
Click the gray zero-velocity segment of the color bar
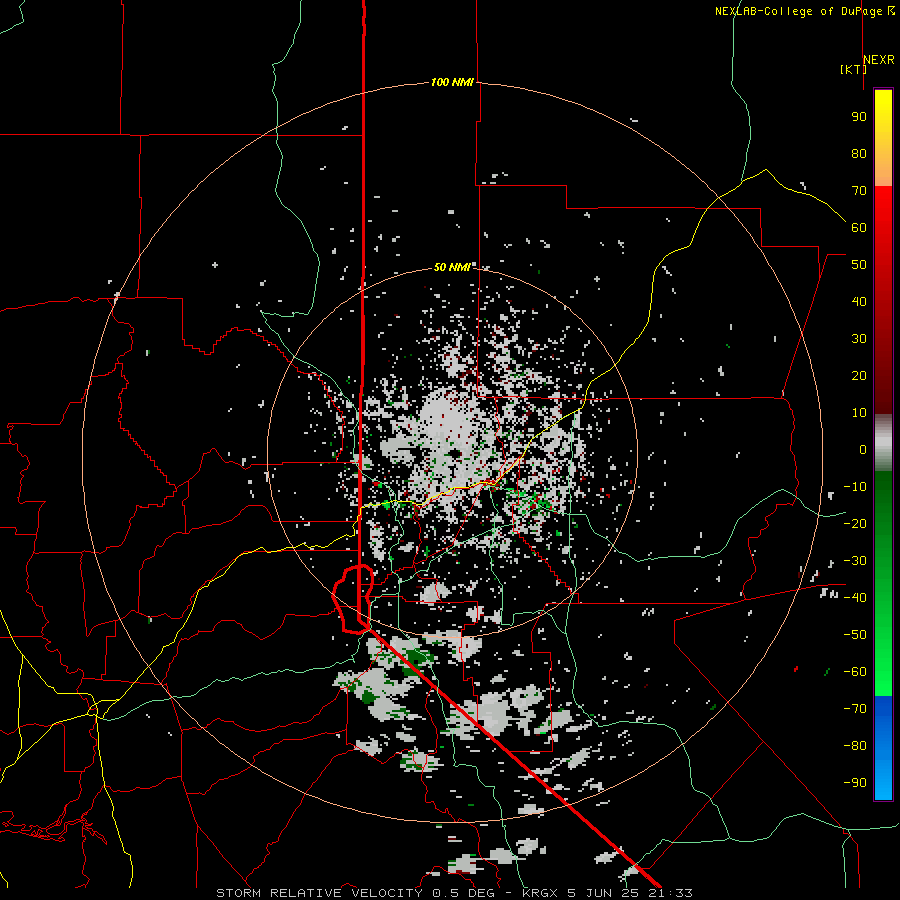click(x=883, y=443)
